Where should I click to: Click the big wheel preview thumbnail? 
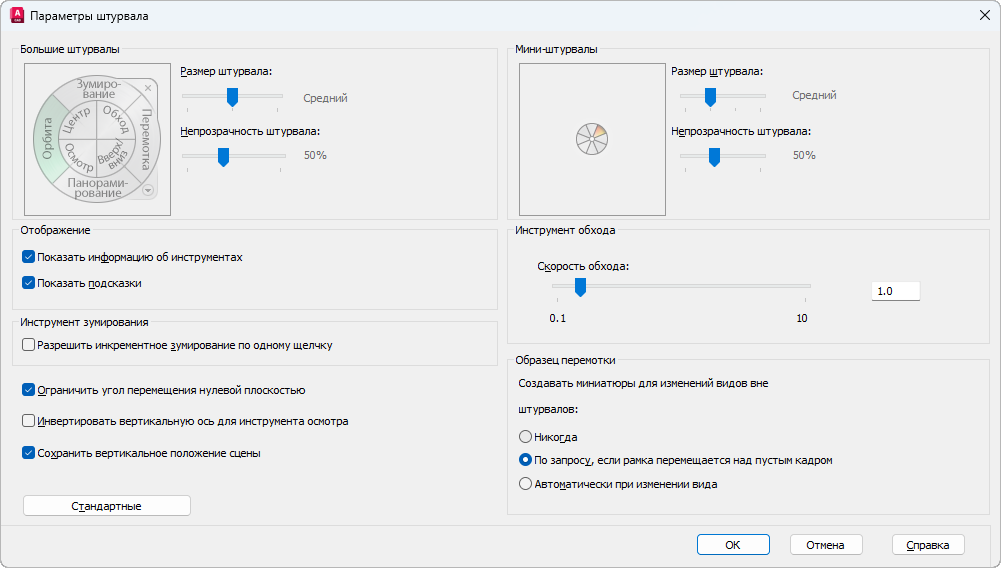tap(97, 139)
